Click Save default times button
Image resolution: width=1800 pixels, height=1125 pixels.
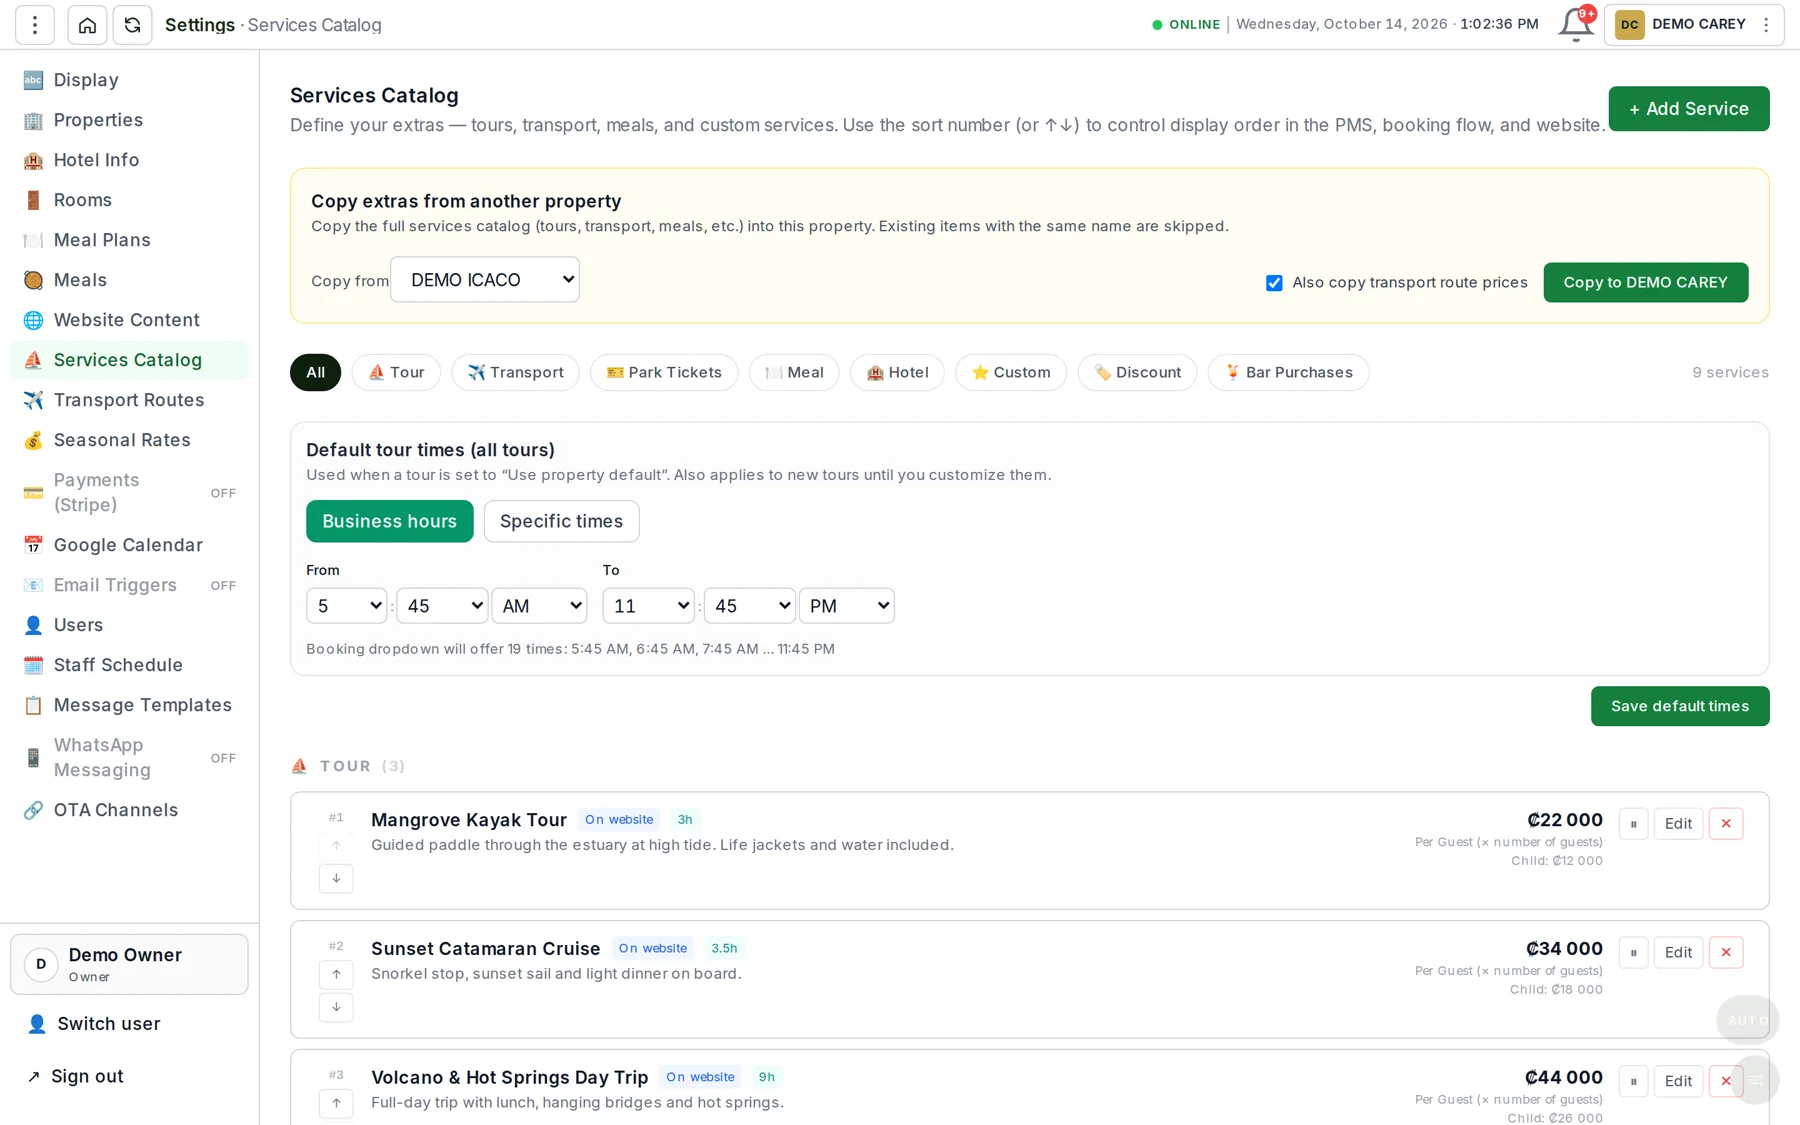point(1680,706)
